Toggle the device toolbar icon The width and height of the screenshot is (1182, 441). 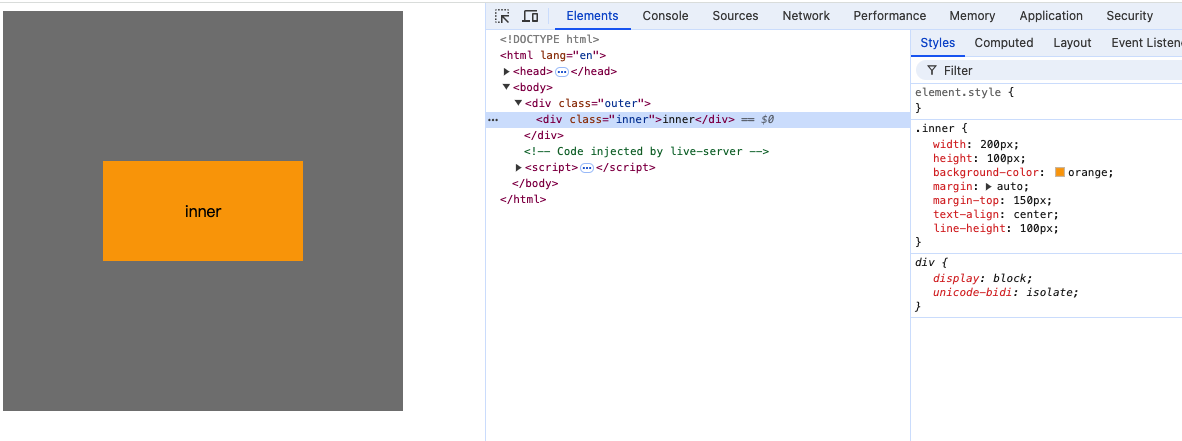coord(530,16)
